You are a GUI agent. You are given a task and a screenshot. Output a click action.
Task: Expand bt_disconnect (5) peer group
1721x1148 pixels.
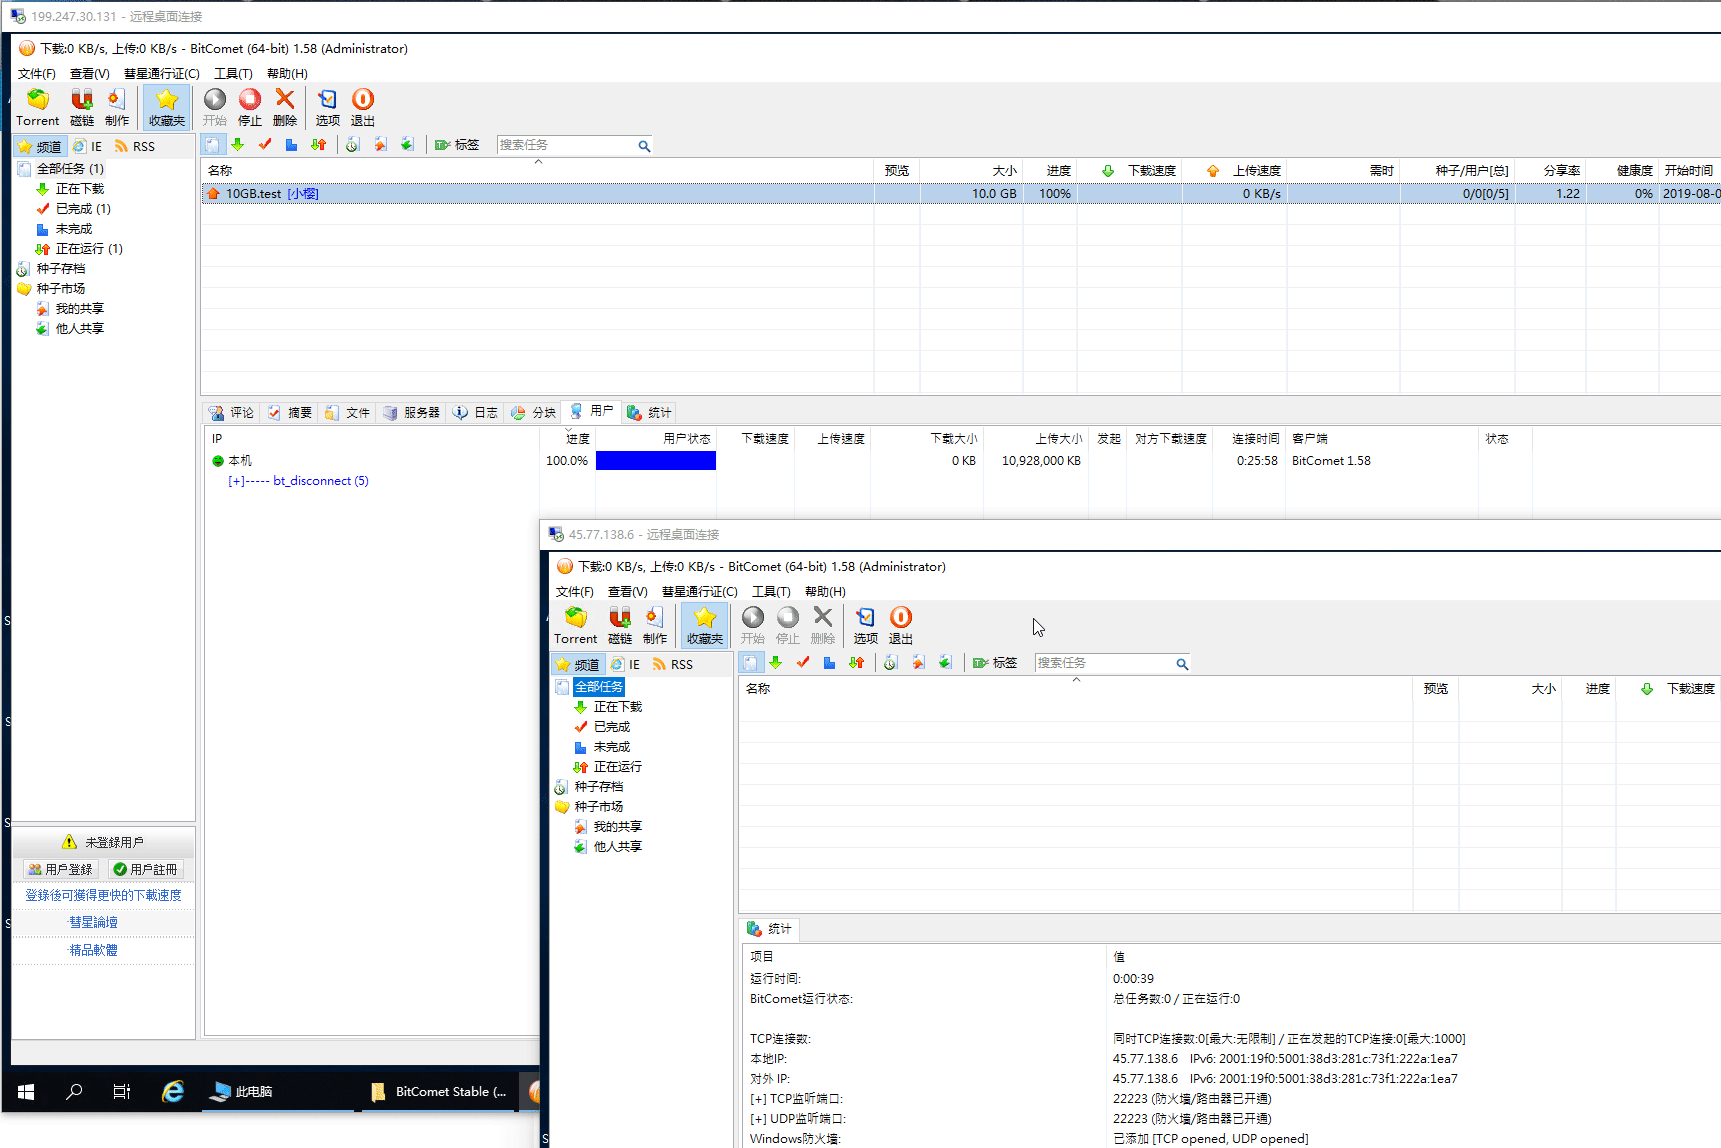pyautogui.click(x=235, y=481)
